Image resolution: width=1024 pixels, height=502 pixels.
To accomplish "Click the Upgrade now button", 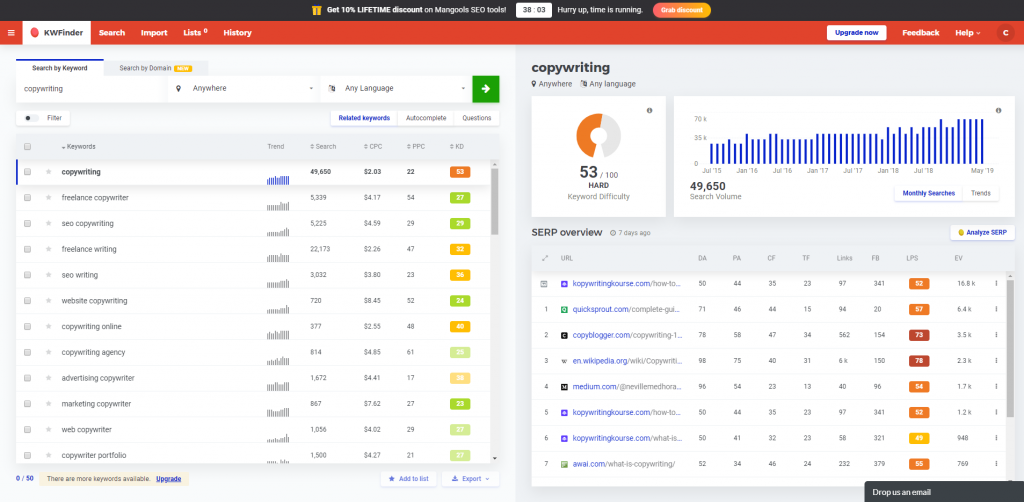I will (856, 33).
